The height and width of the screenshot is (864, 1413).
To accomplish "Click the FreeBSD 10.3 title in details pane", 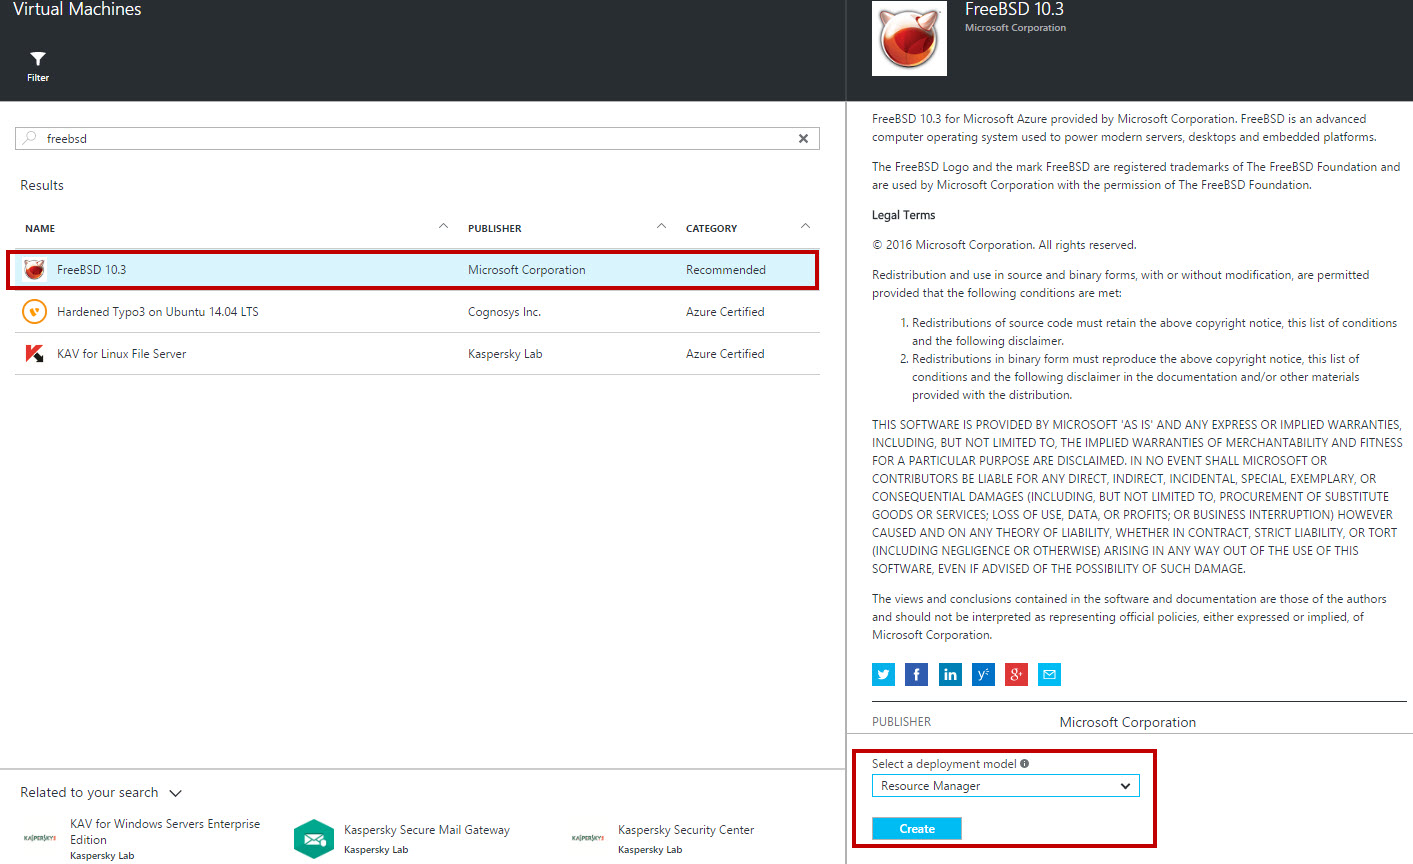I will (1014, 9).
